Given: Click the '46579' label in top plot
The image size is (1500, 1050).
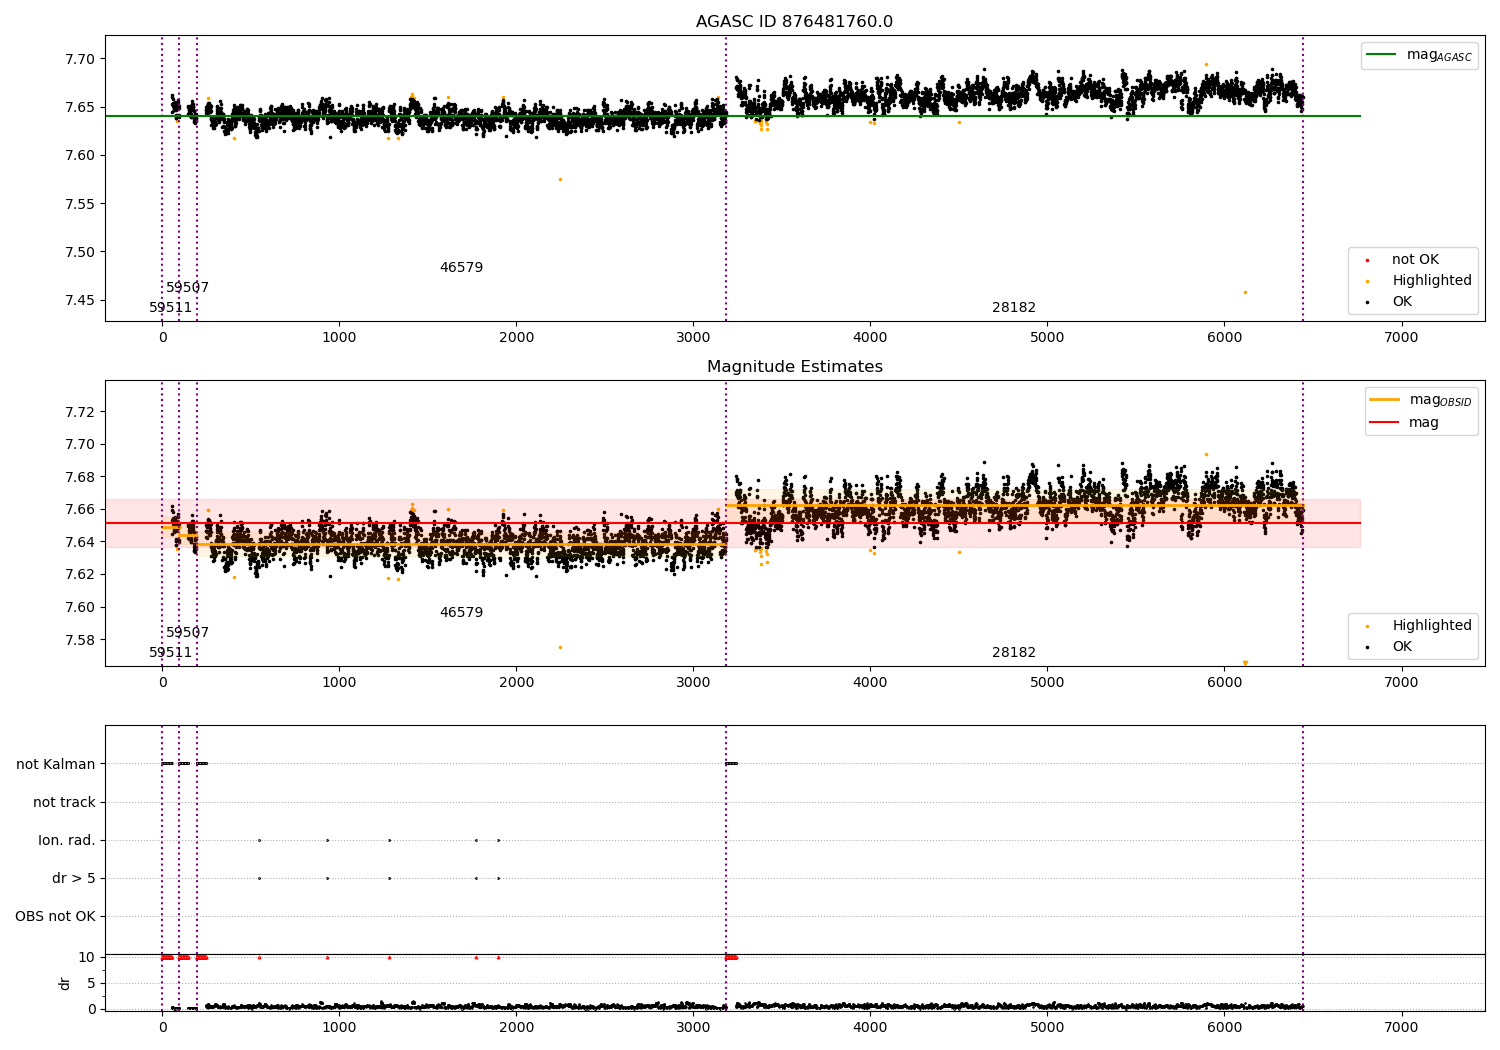Looking at the screenshot, I should pos(461,268).
